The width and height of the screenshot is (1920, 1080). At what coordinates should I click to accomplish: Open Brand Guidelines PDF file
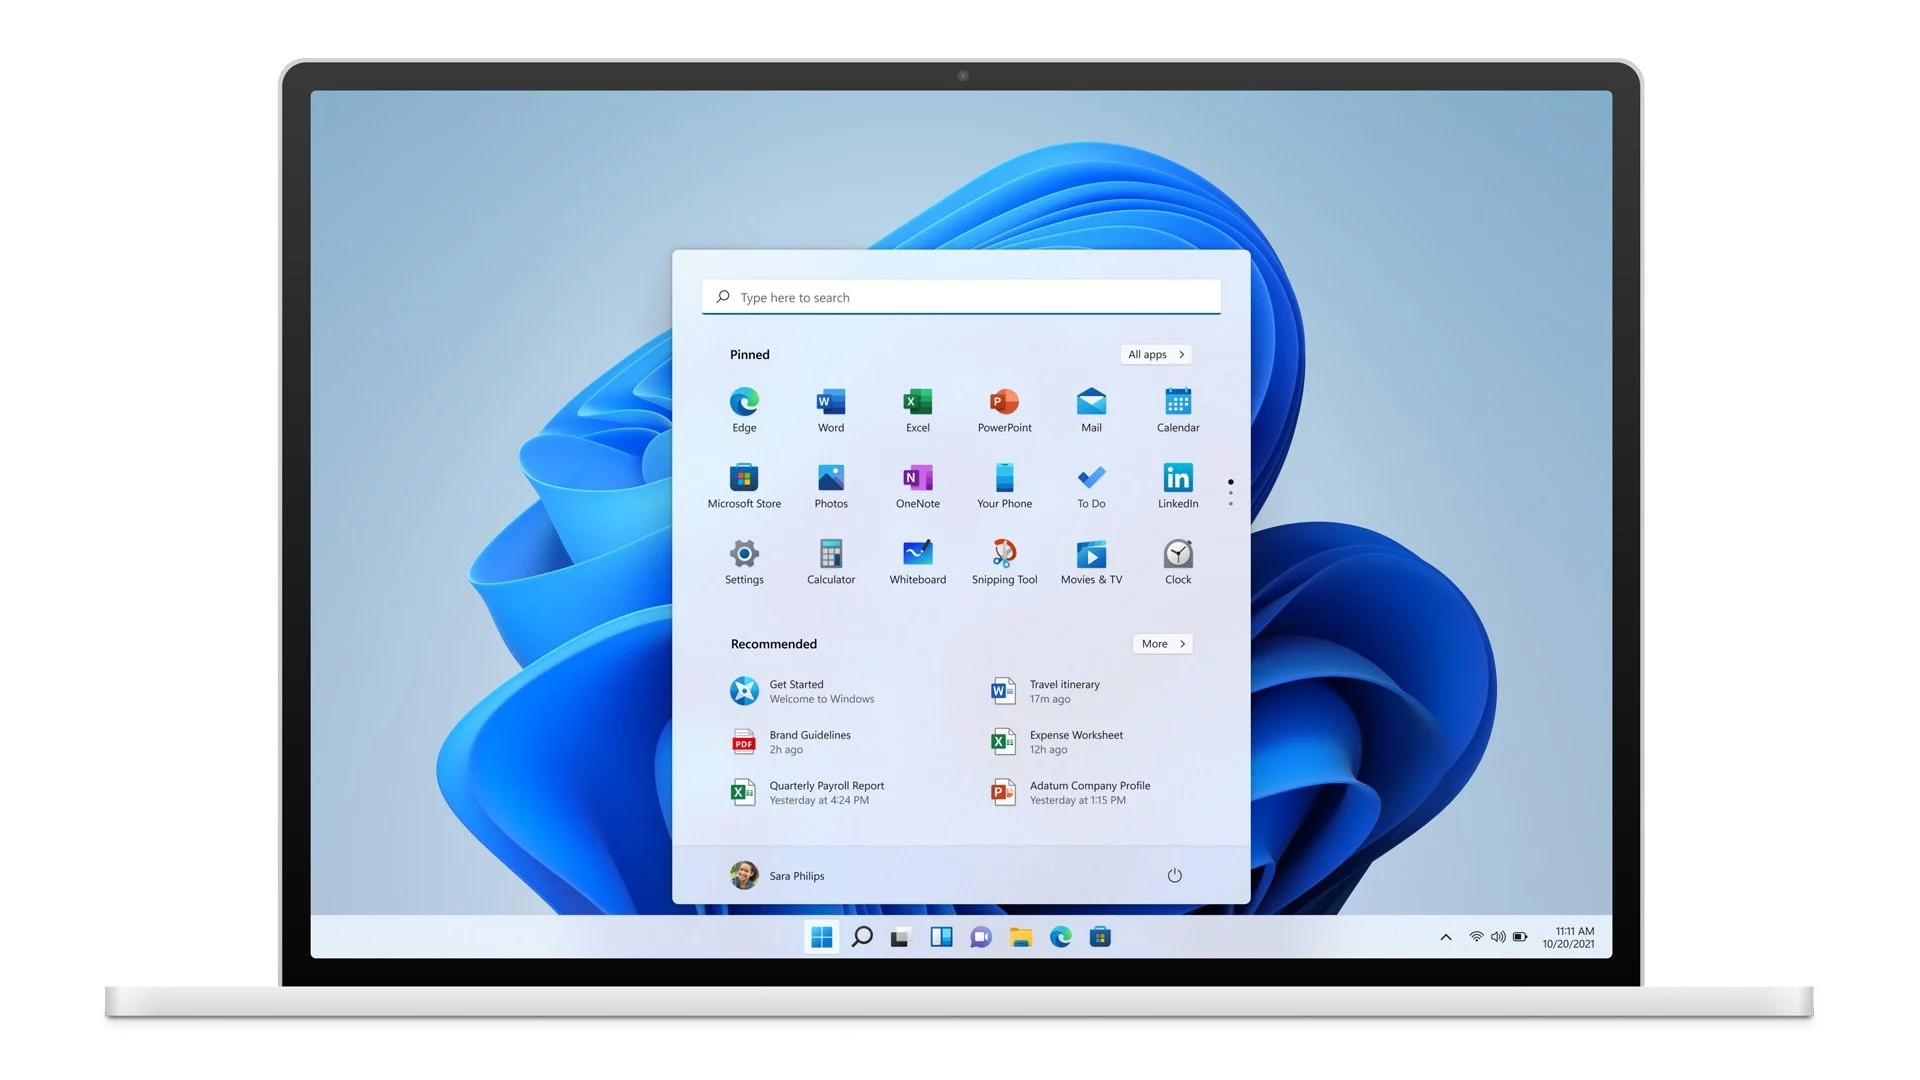pyautogui.click(x=810, y=741)
